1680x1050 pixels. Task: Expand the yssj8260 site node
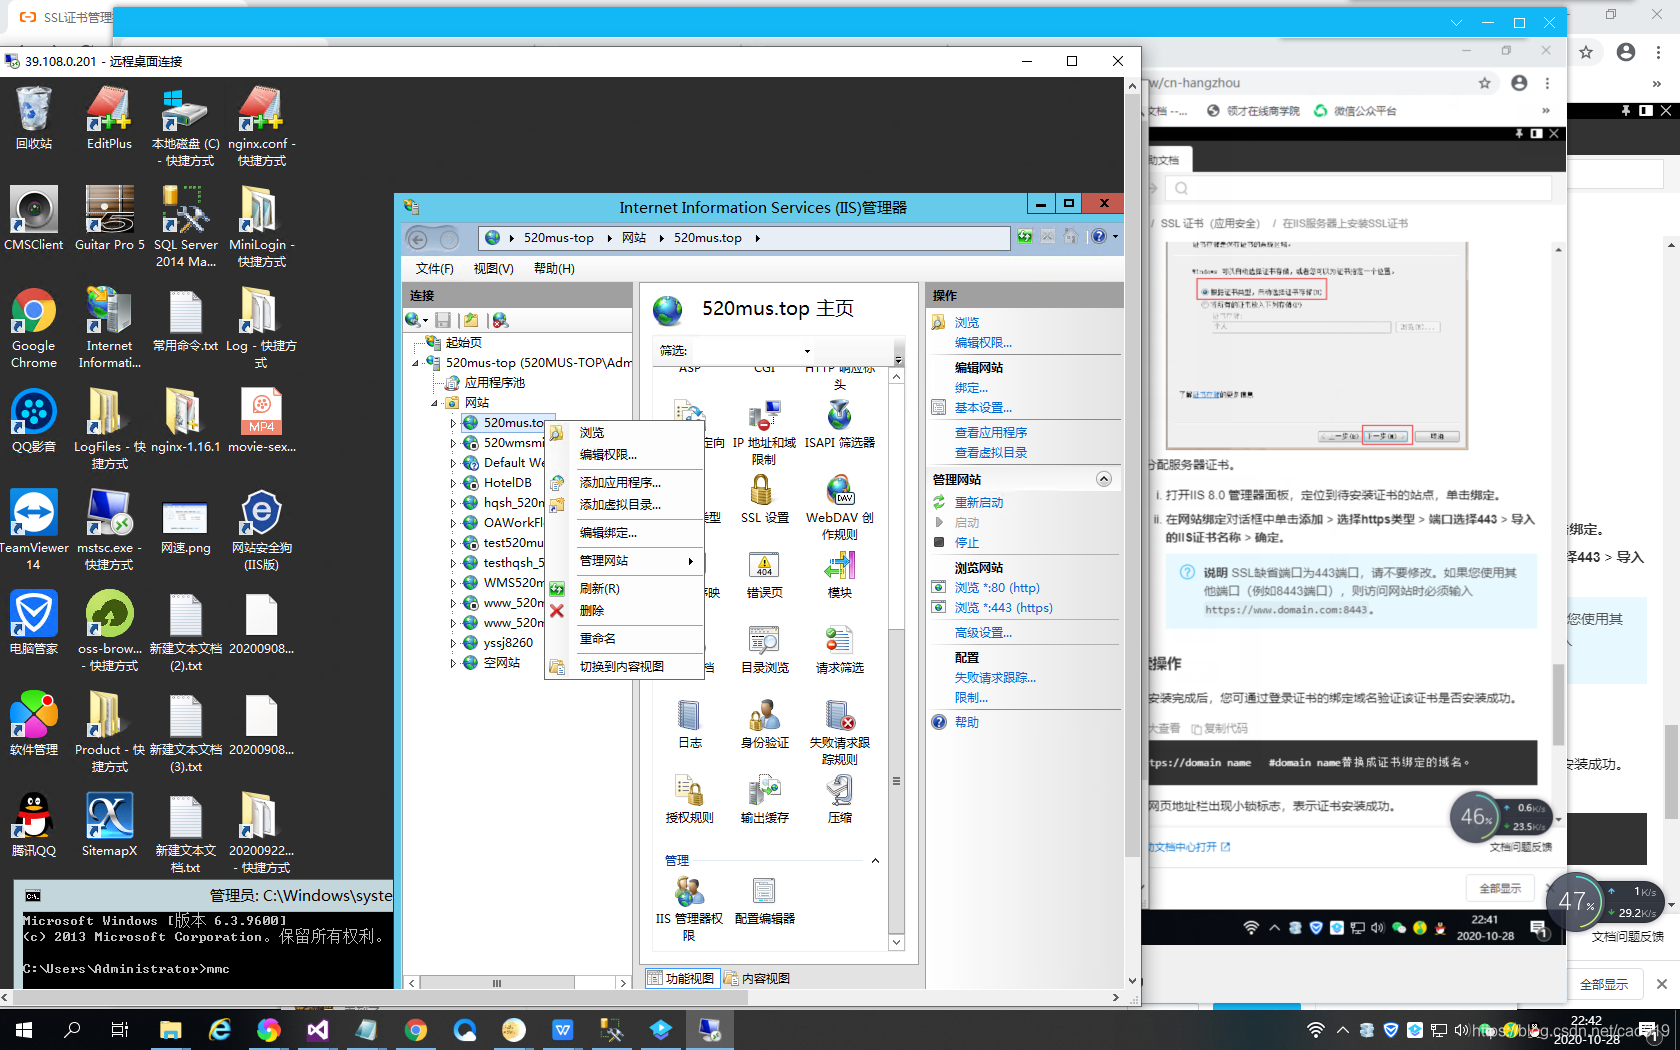[x=453, y=643]
